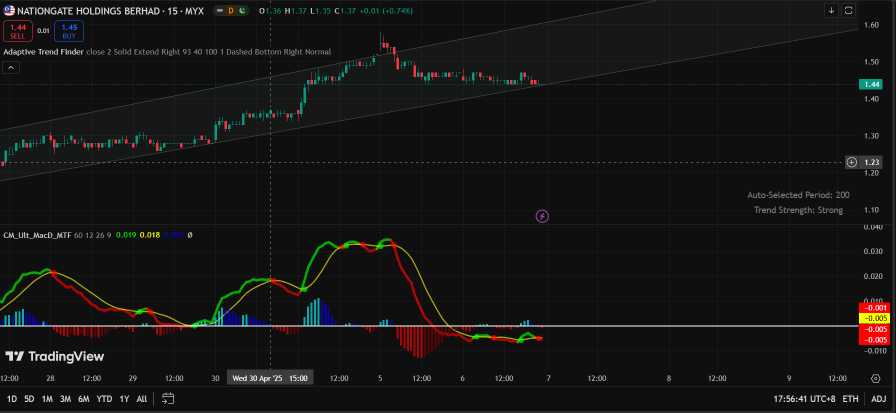Viewport: 896px width, 413px height.
Task: Click the Auto-Selected Period: 200 text
Action: coord(798,195)
